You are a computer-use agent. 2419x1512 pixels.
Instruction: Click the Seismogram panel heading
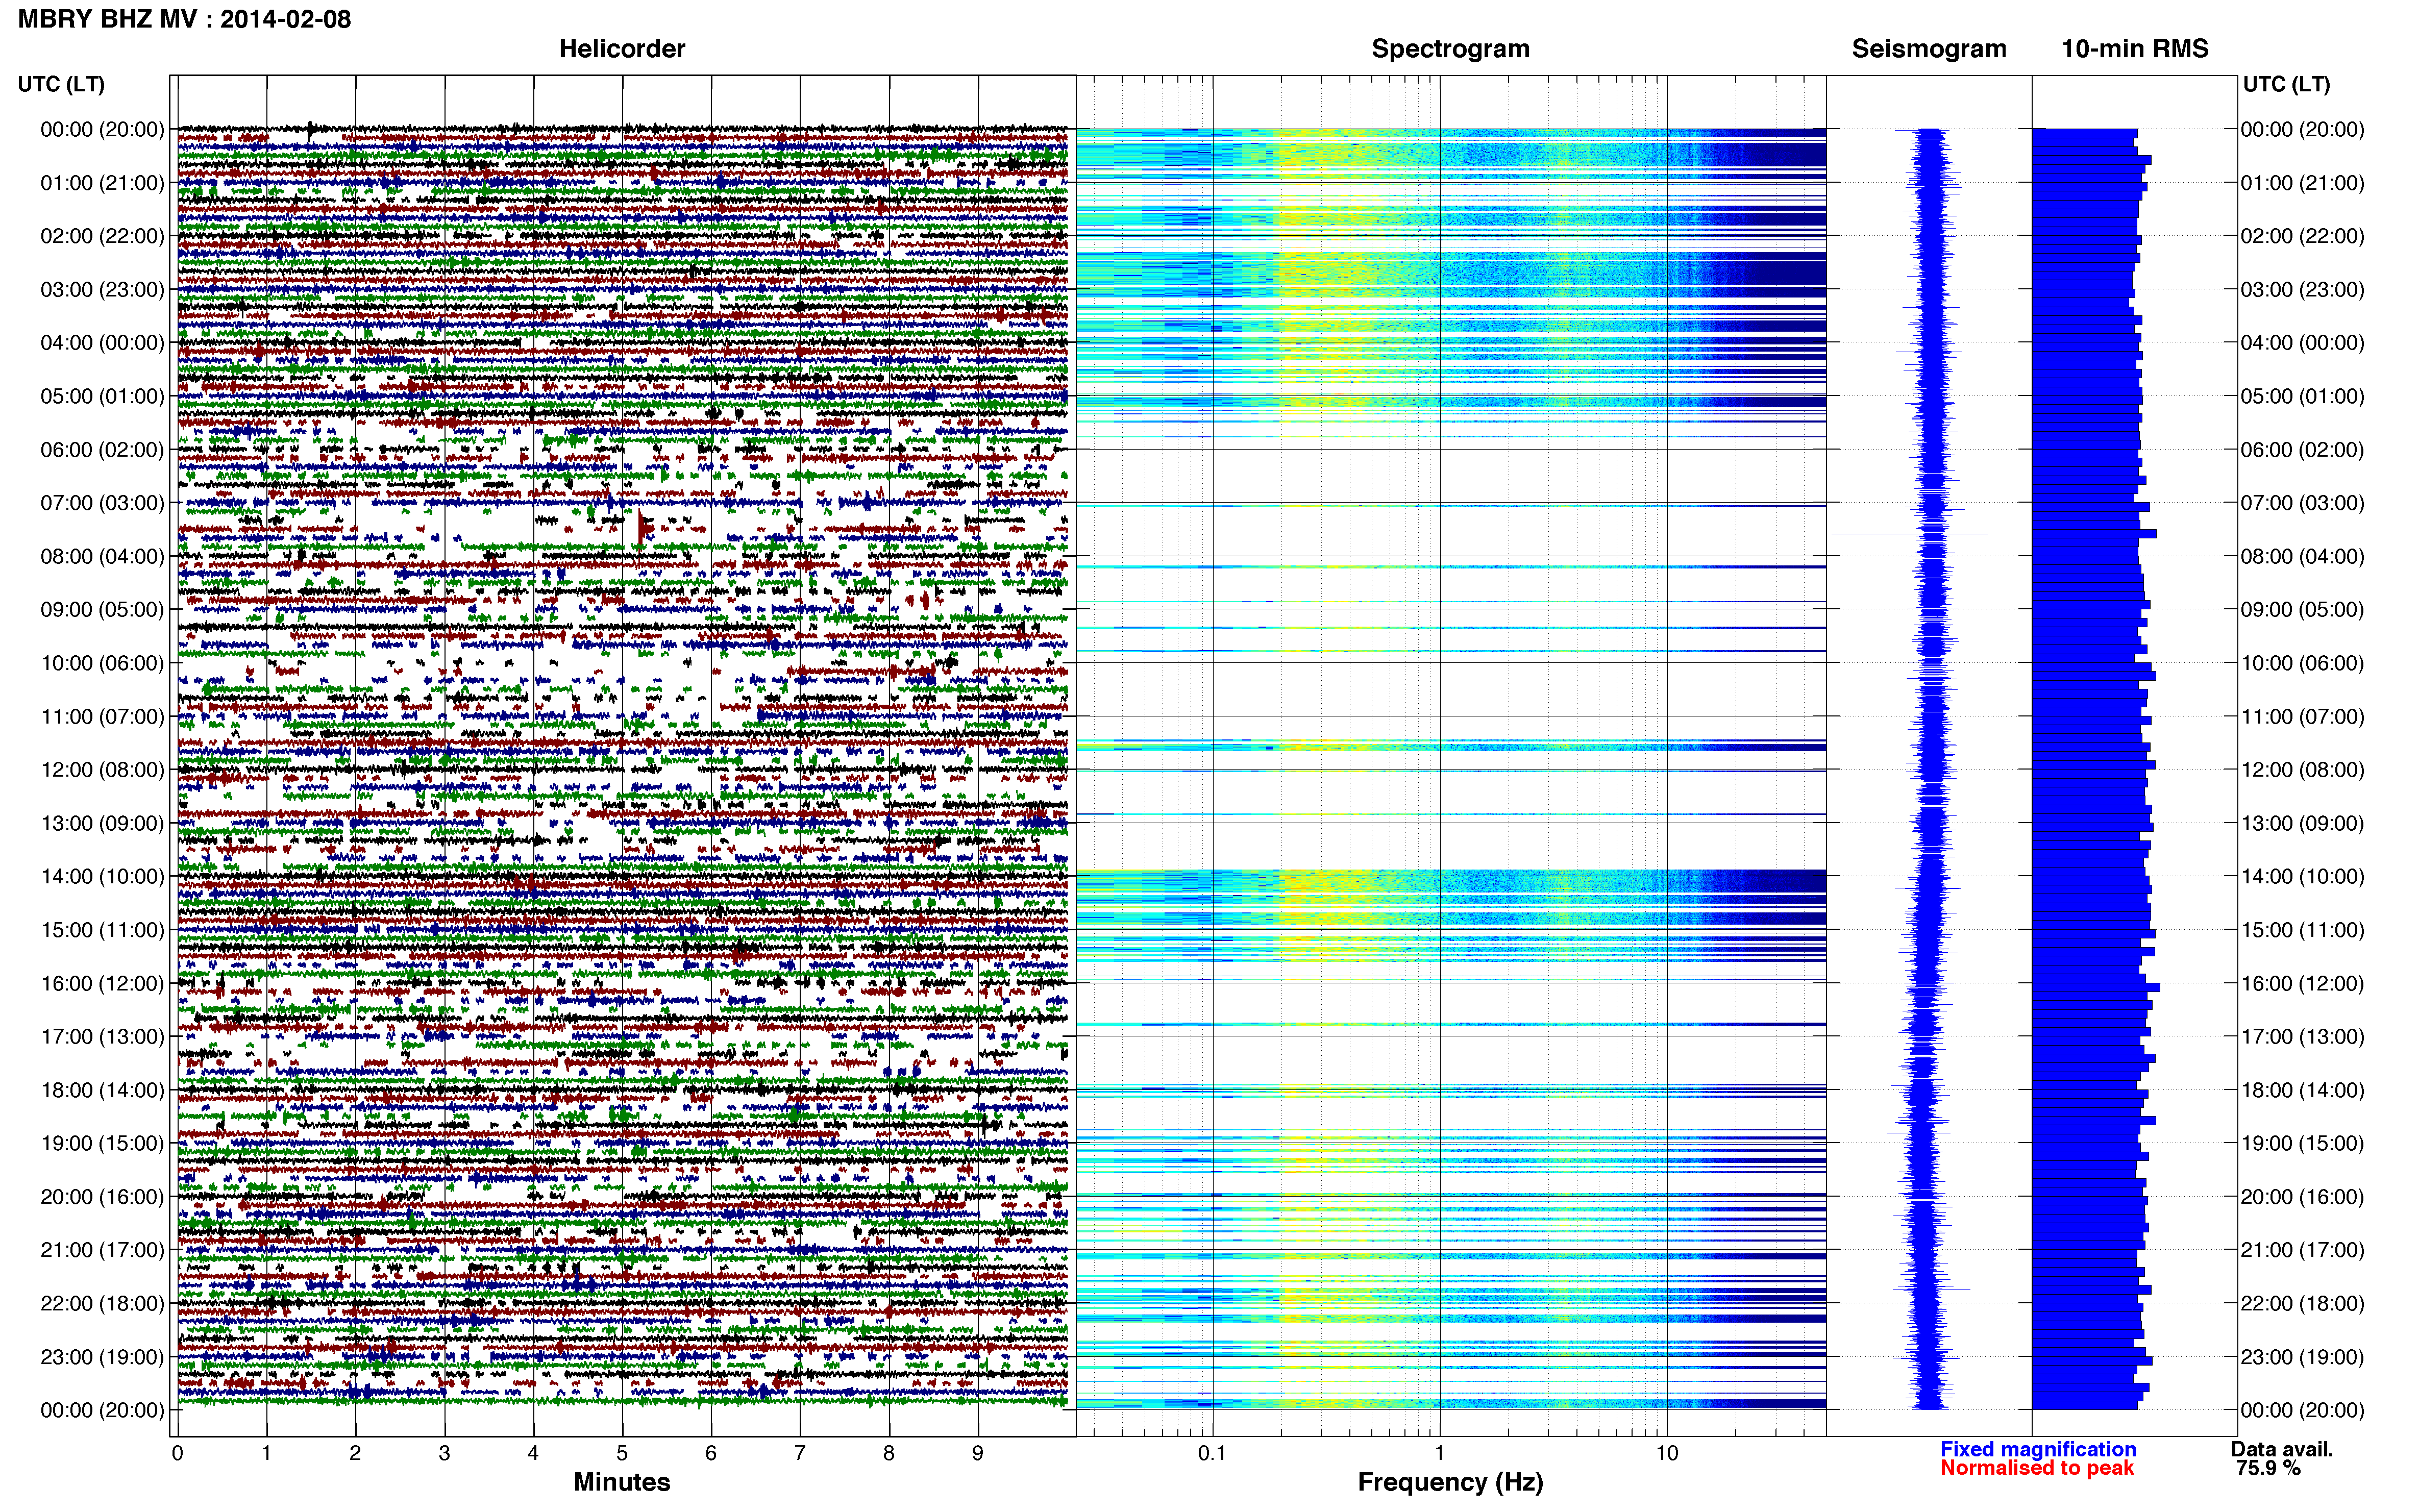point(1928,48)
